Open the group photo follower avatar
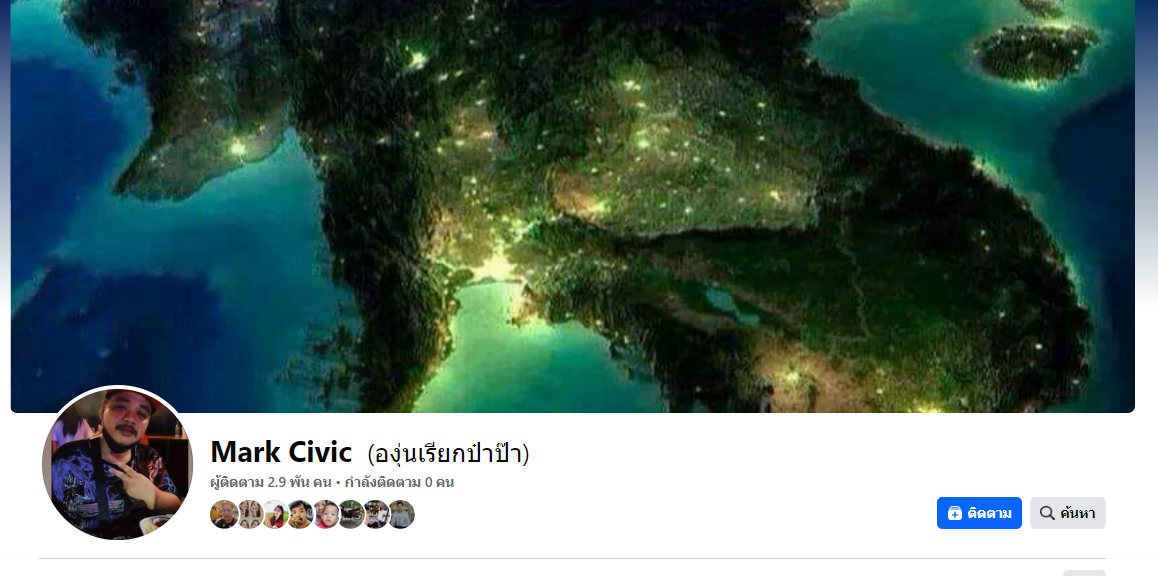The image size is (1158, 576). click(376, 515)
